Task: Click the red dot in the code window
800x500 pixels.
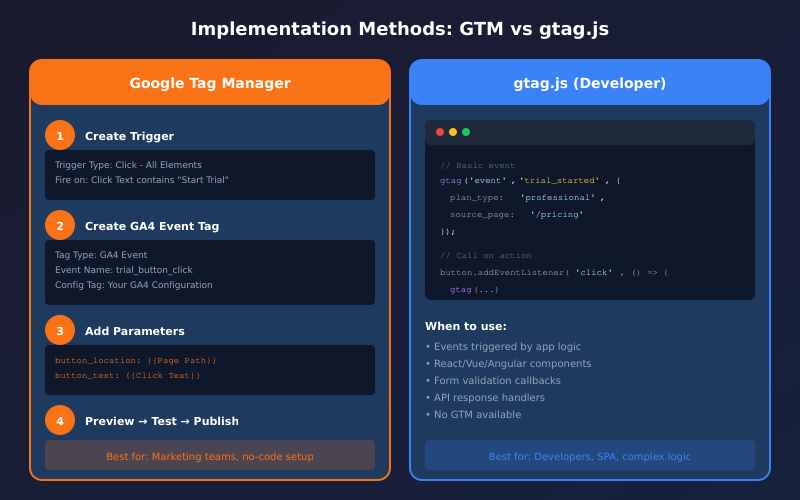Action: click(440, 132)
